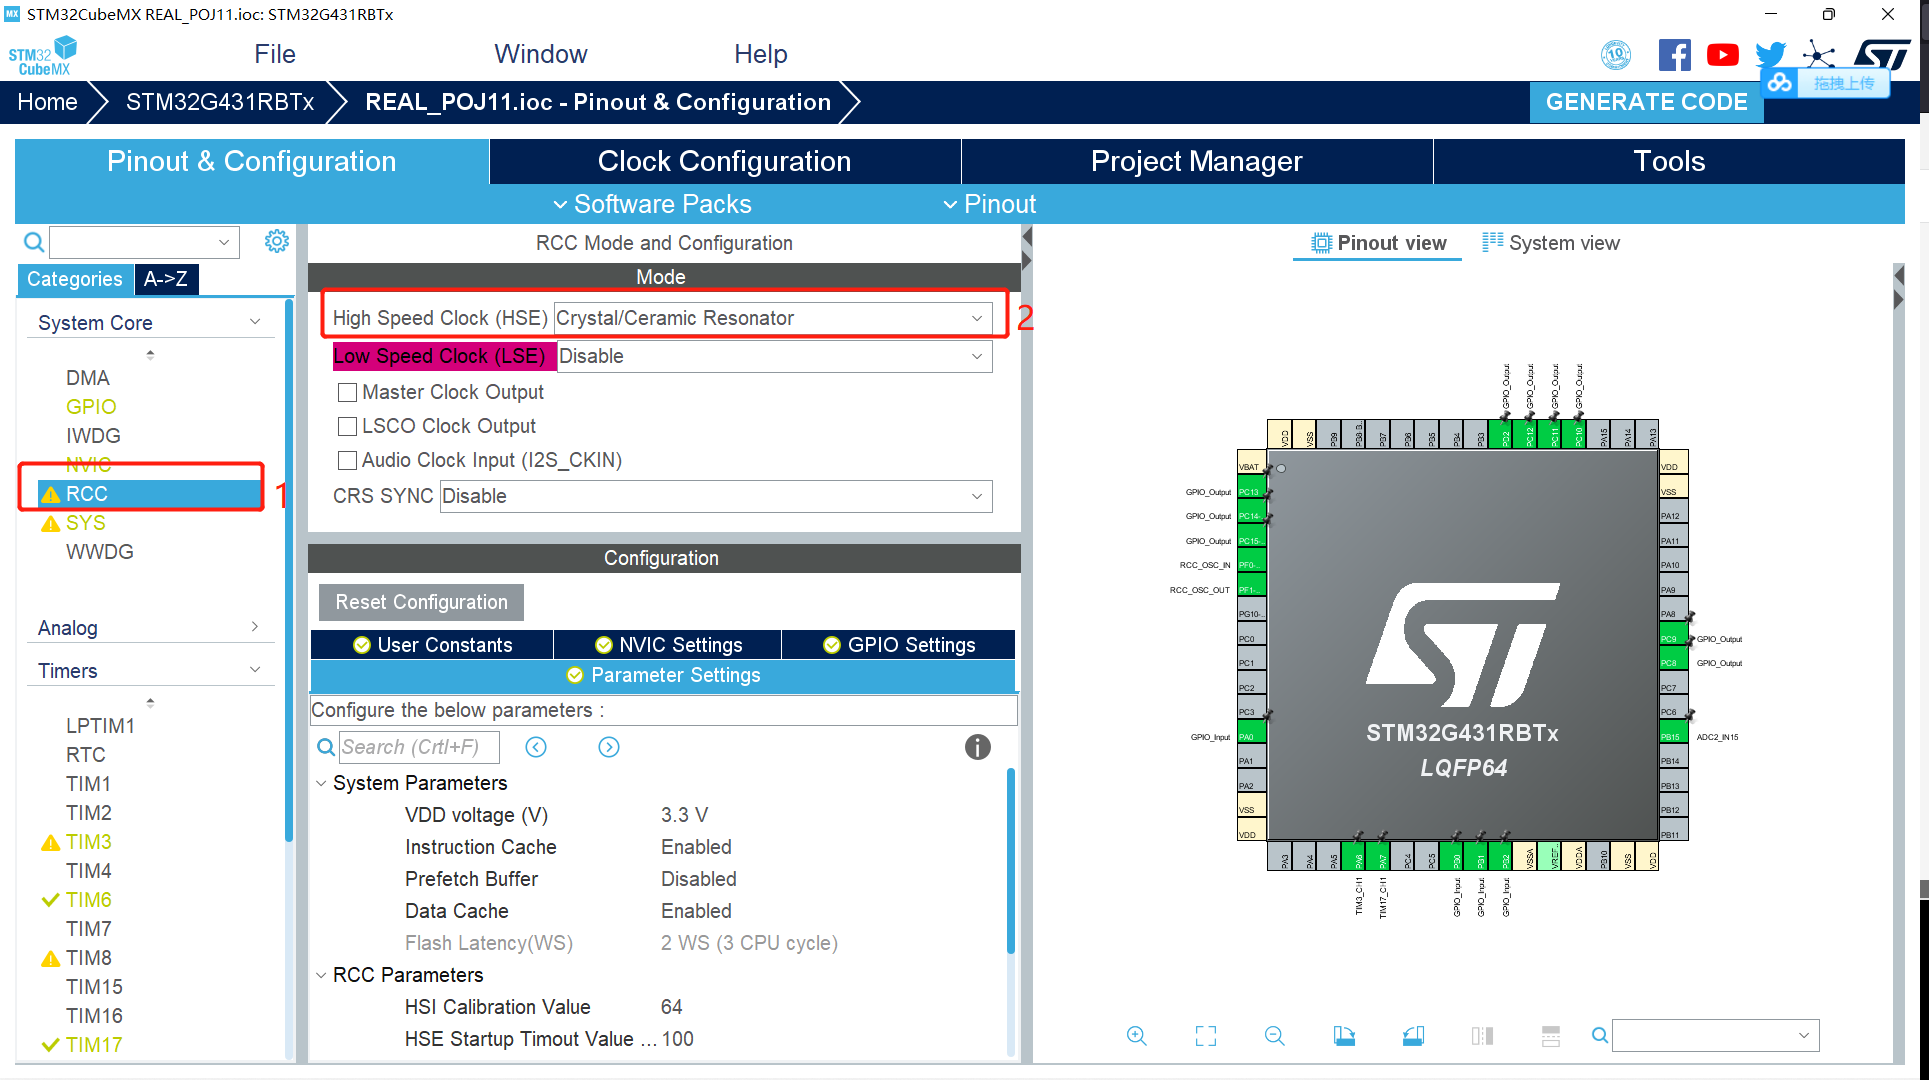Viewport: 1929px width, 1080px height.
Task: Open the settings gear in categories panel
Action: coord(277,241)
